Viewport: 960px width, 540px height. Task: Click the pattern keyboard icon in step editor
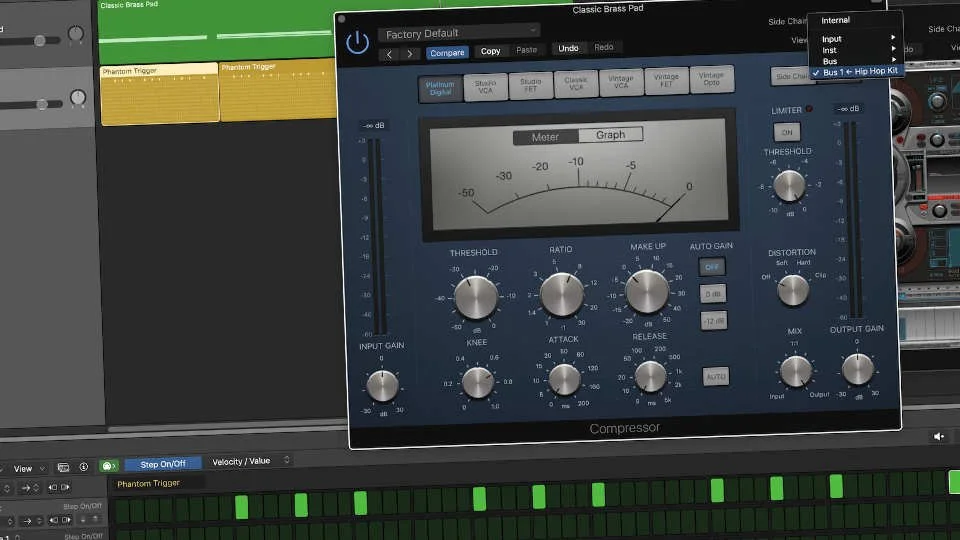coord(63,467)
